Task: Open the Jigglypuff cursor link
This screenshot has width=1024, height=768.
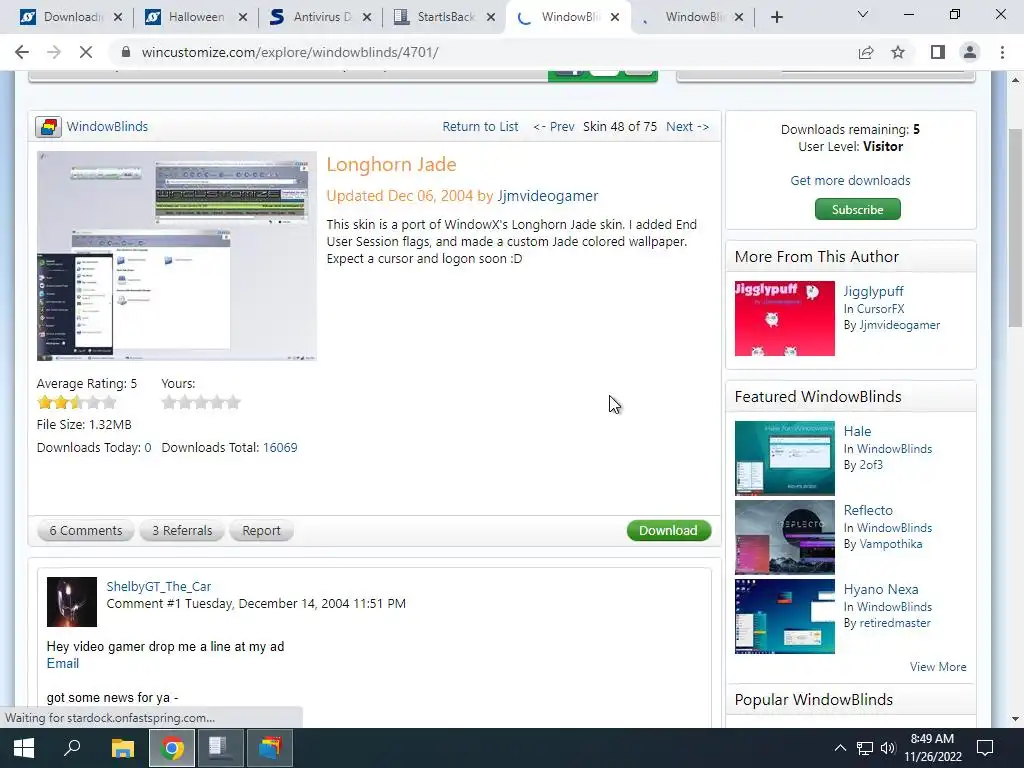Action: pos(873,291)
